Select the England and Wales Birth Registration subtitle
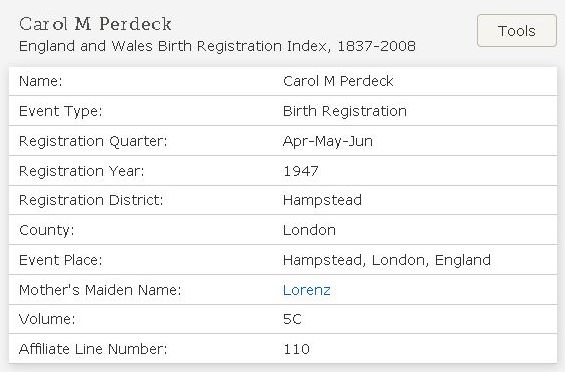 click(x=217, y=46)
